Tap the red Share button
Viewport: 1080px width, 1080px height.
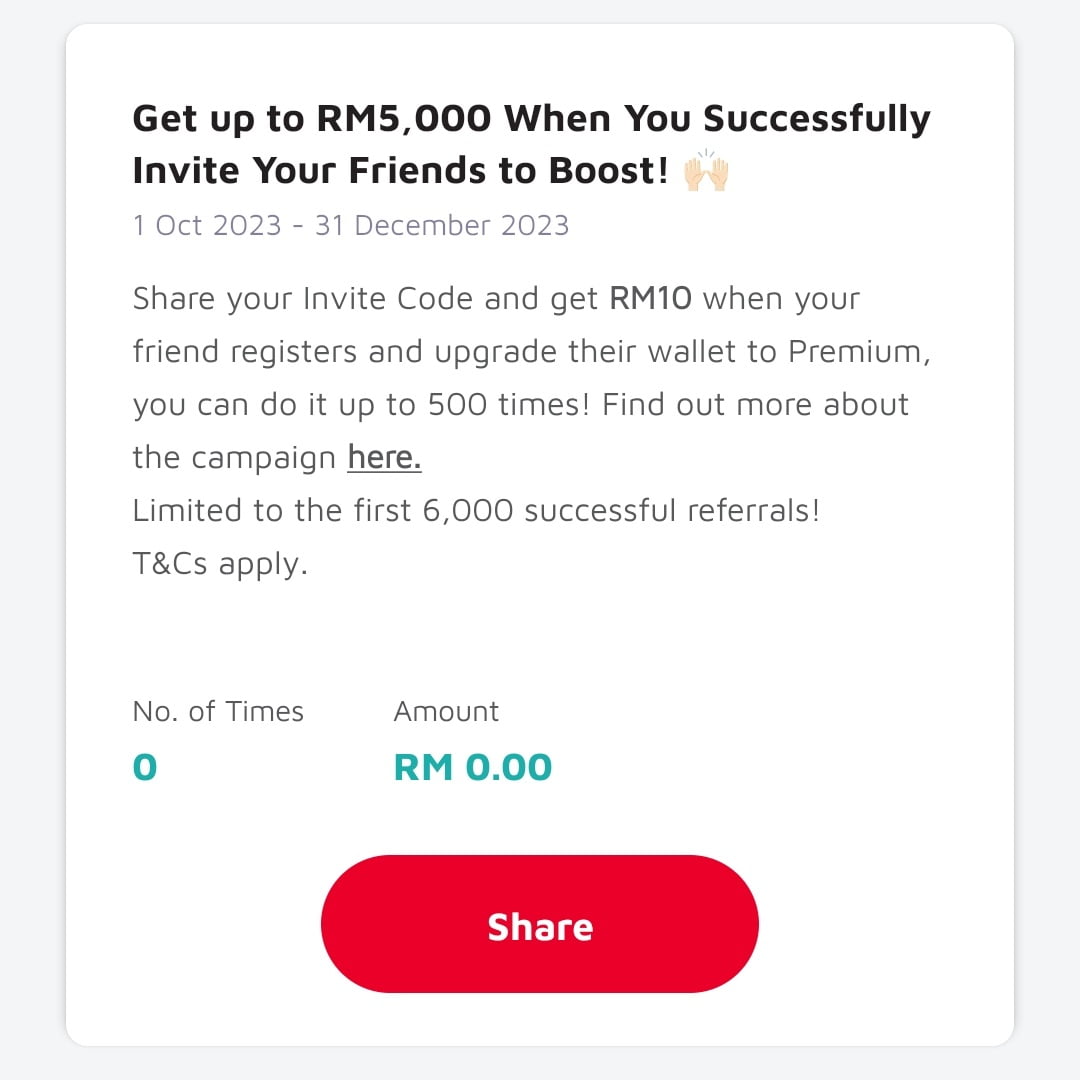[x=539, y=924]
